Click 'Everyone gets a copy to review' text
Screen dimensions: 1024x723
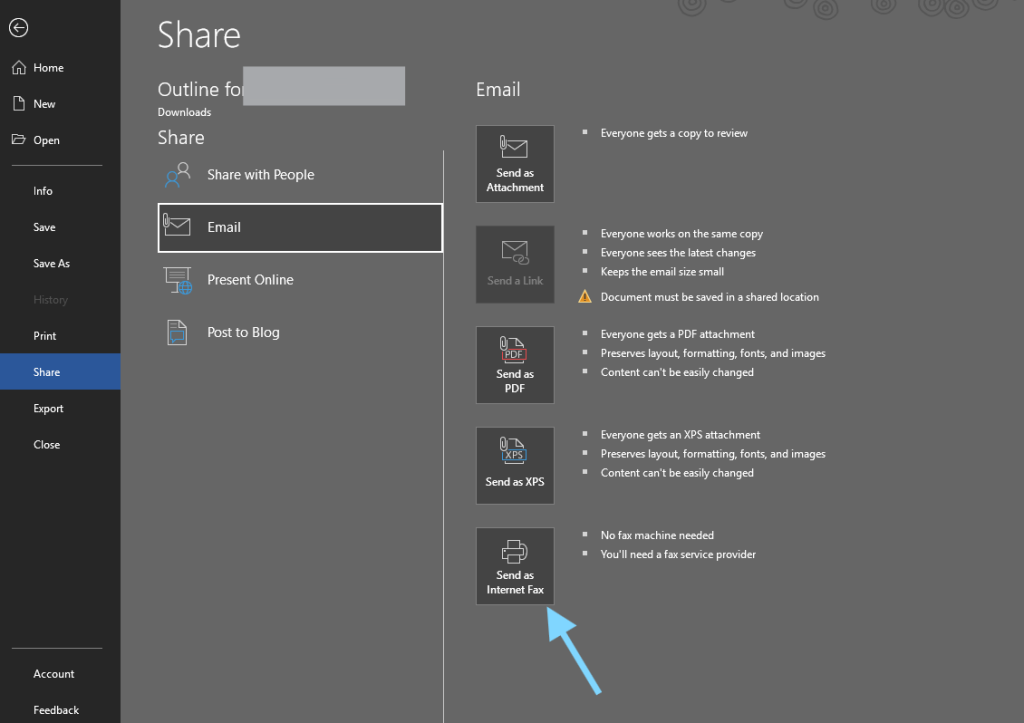pyautogui.click(x=674, y=133)
